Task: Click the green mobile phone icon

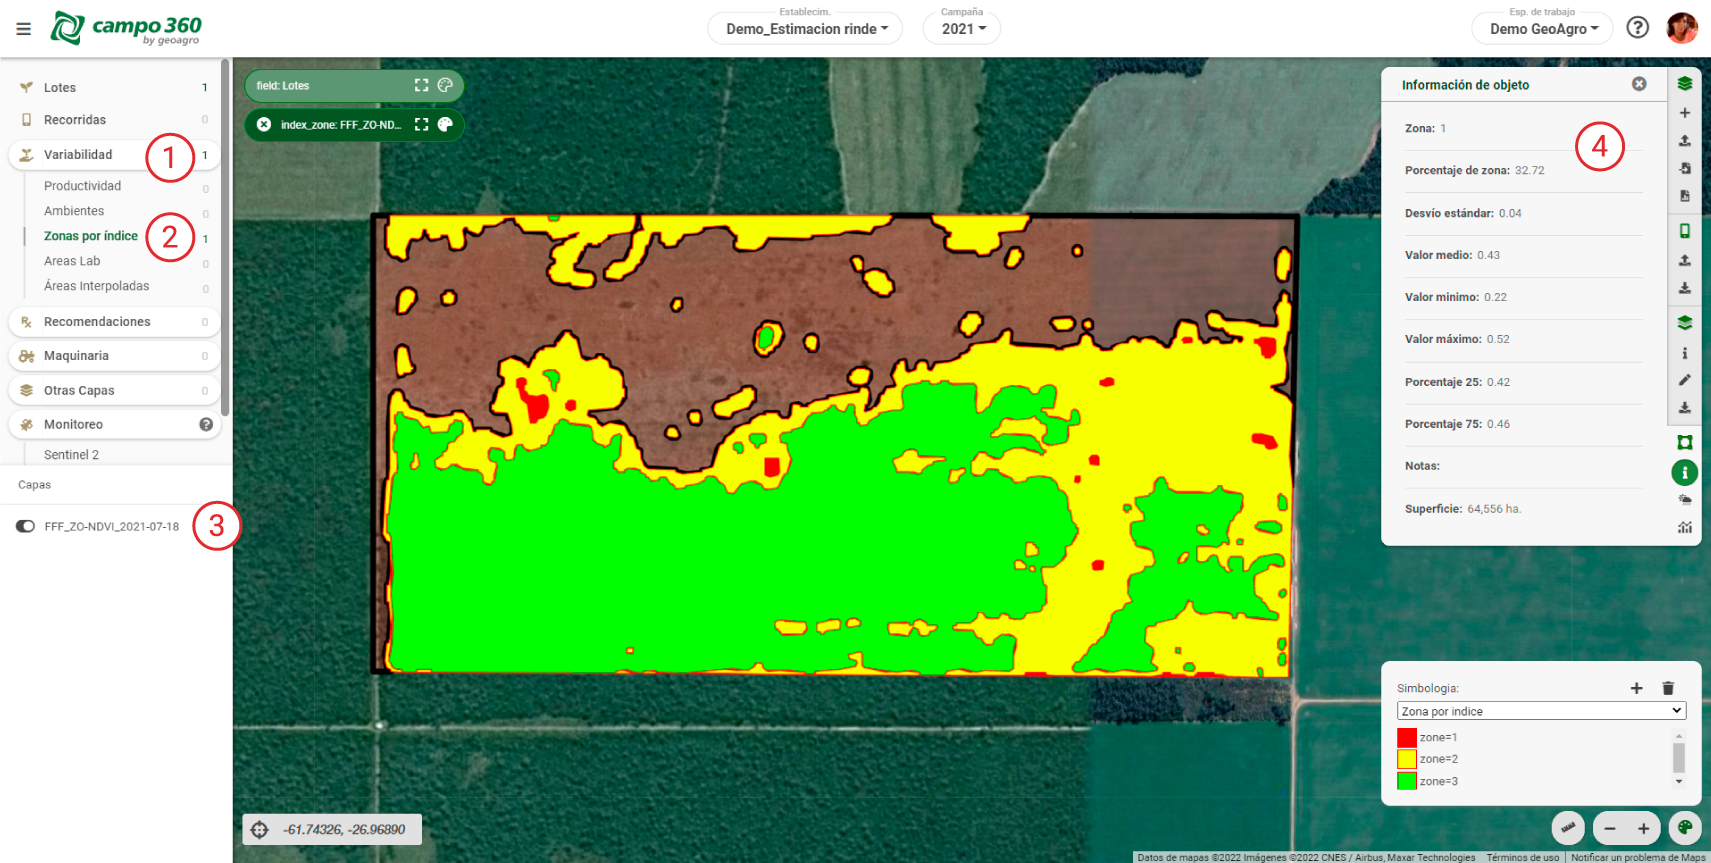Action: click(x=1685, y=231)
